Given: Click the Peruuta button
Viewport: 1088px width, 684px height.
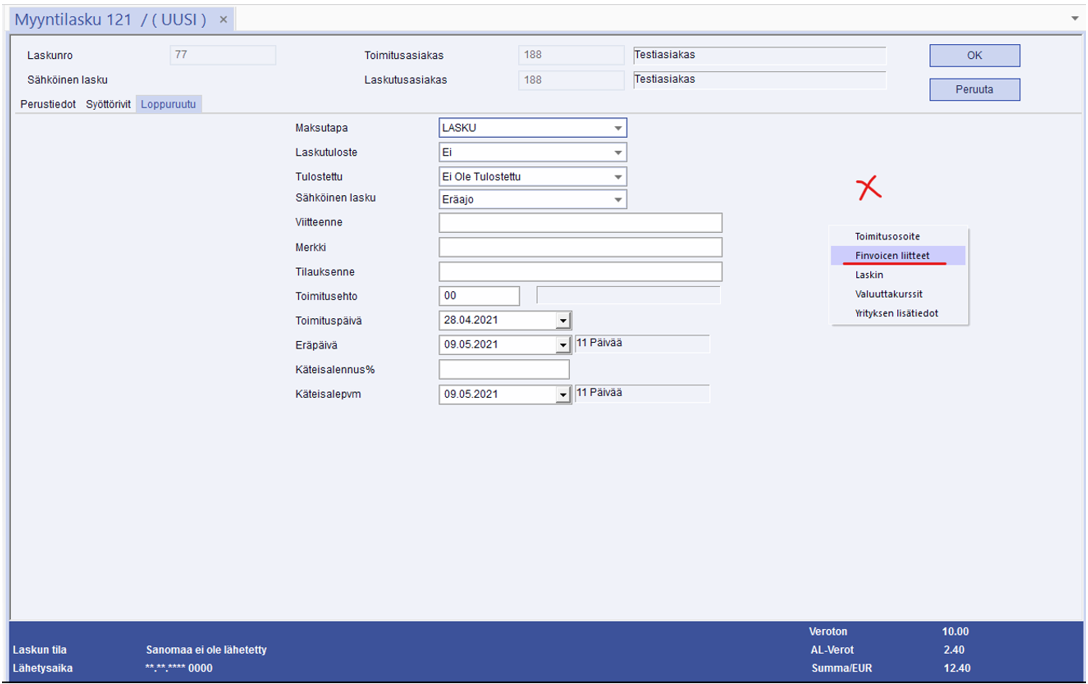Looking at the screenshot, I should 974,90.
